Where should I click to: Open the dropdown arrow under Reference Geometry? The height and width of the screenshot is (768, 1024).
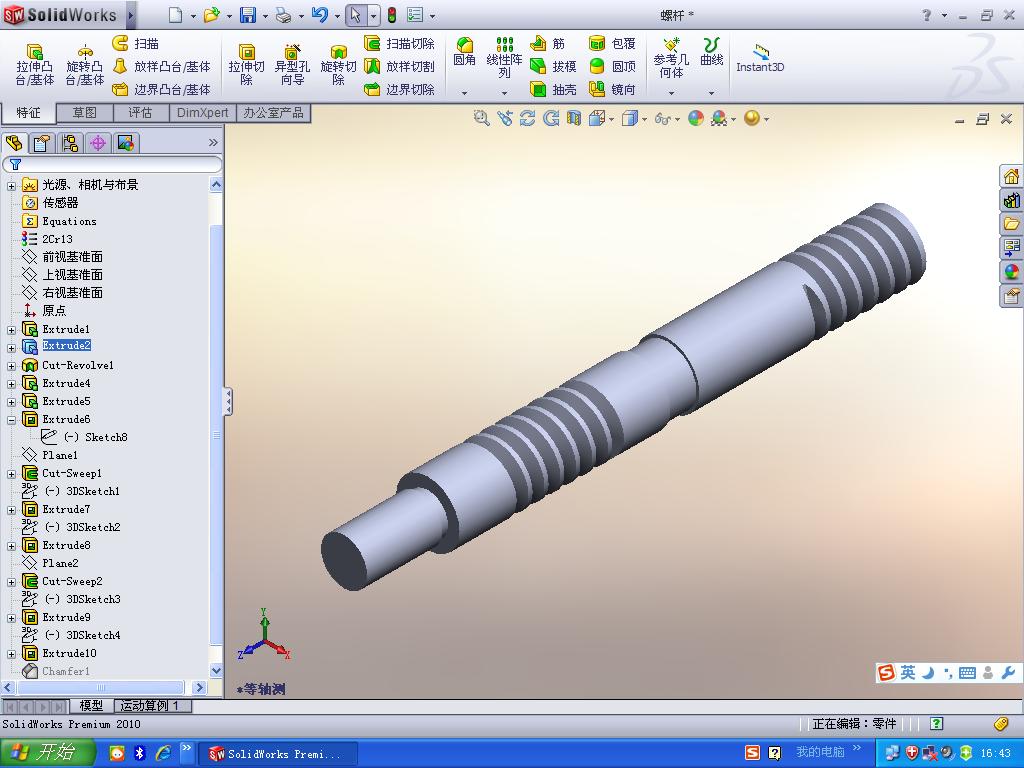[x=671, y=93]
